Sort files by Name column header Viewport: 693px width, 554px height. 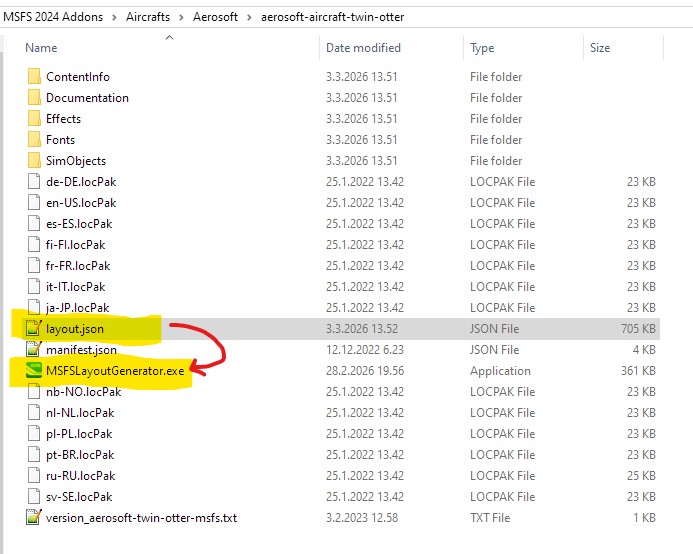[x=41, y=48]
